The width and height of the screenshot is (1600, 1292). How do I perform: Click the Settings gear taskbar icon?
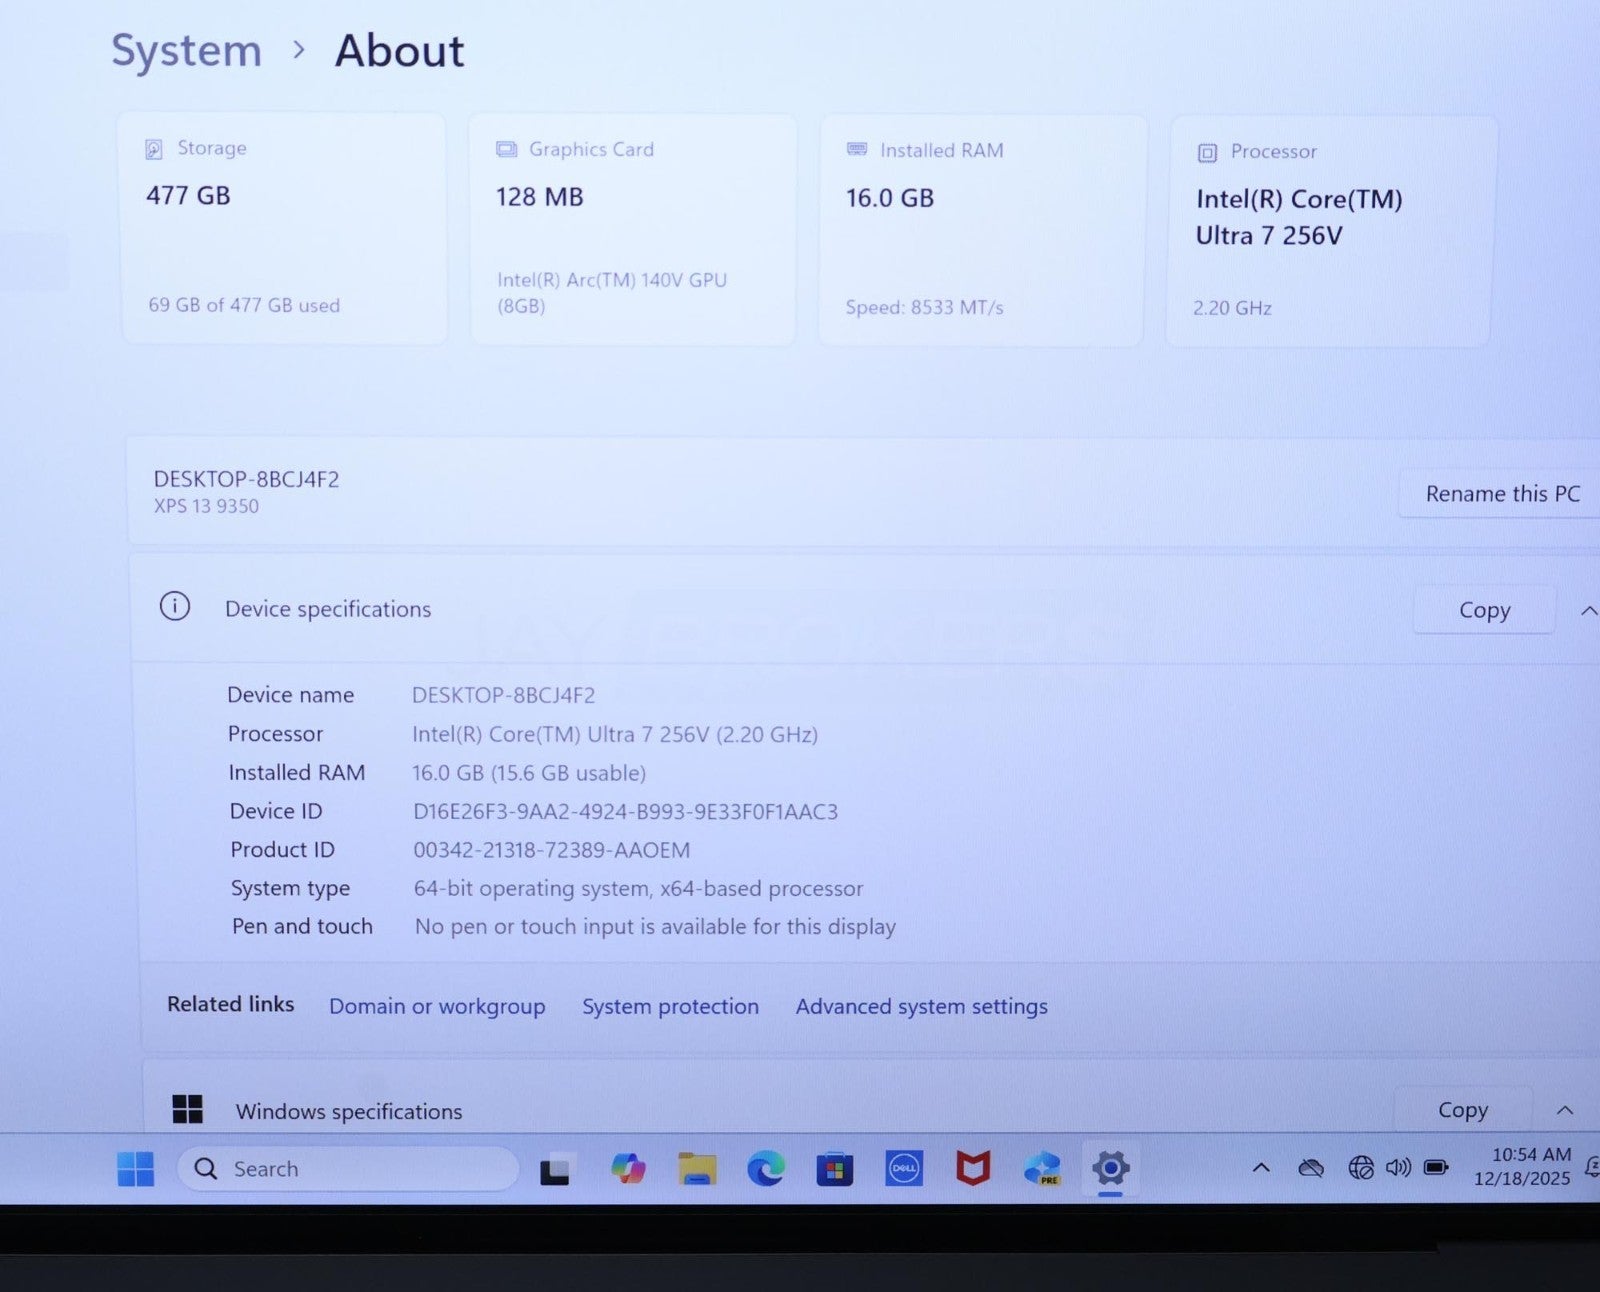[x=1110, y=1167]
